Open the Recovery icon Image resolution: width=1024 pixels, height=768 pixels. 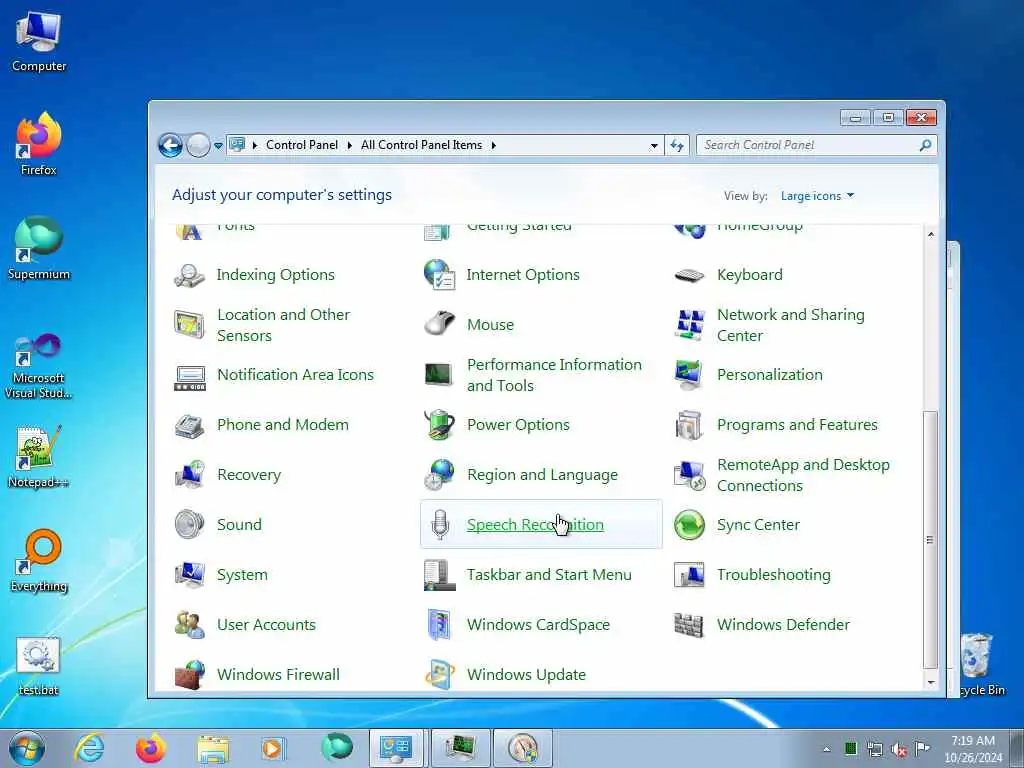(x=189, y=475)
